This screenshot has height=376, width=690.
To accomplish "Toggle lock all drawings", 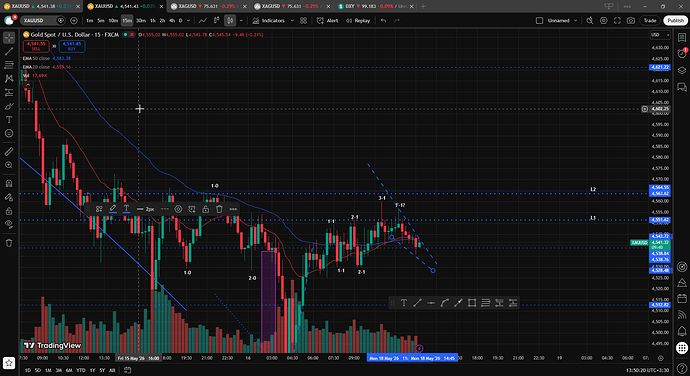I will click(9, 211).
